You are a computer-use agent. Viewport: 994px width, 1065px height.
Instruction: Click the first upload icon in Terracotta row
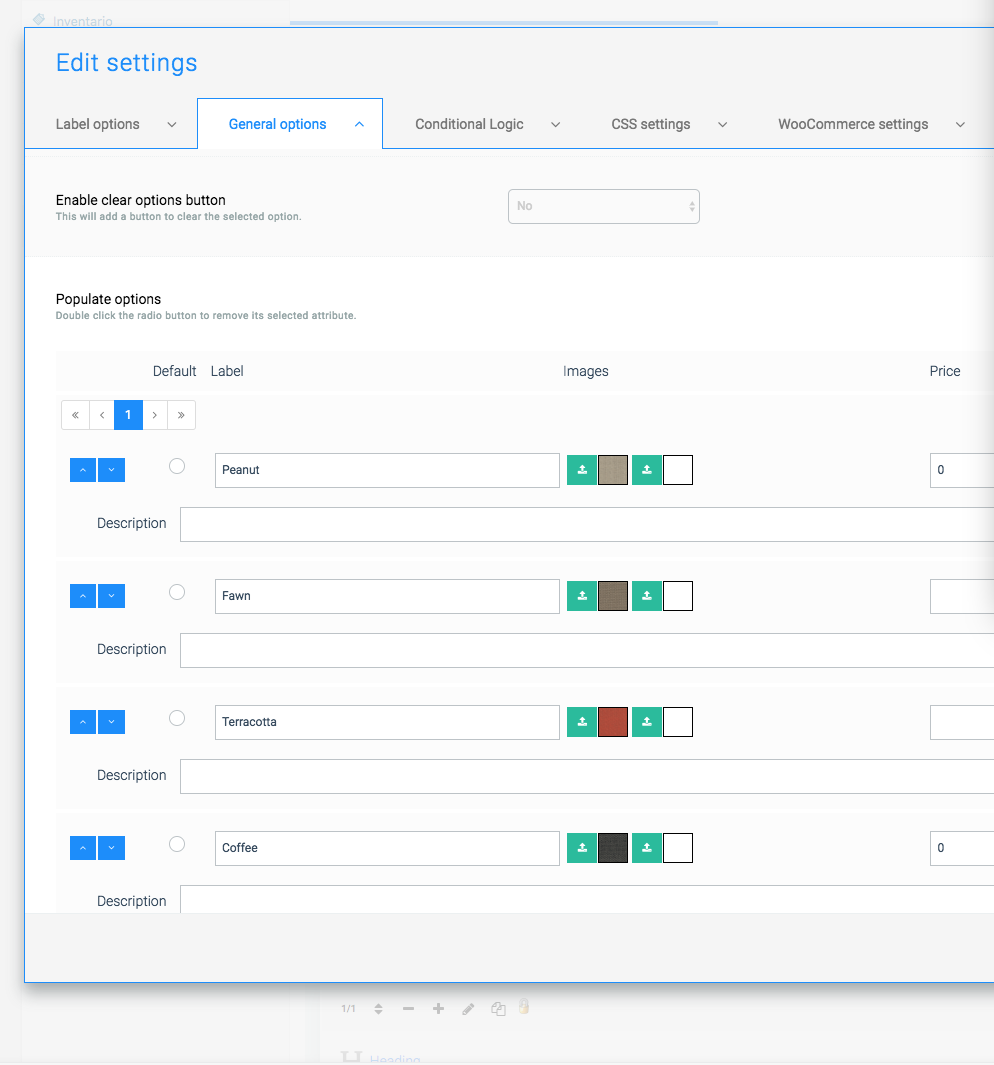click(x=582, y=722)
